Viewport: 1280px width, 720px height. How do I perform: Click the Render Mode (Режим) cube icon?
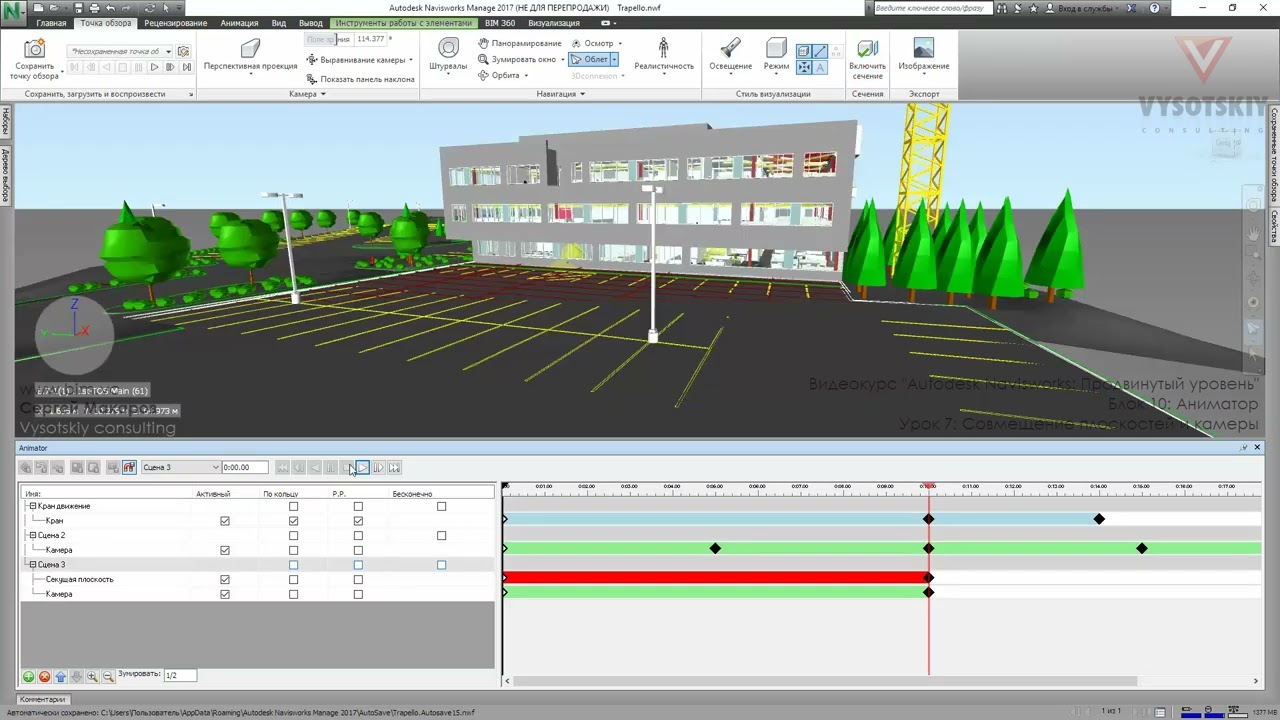click(776, 48)
